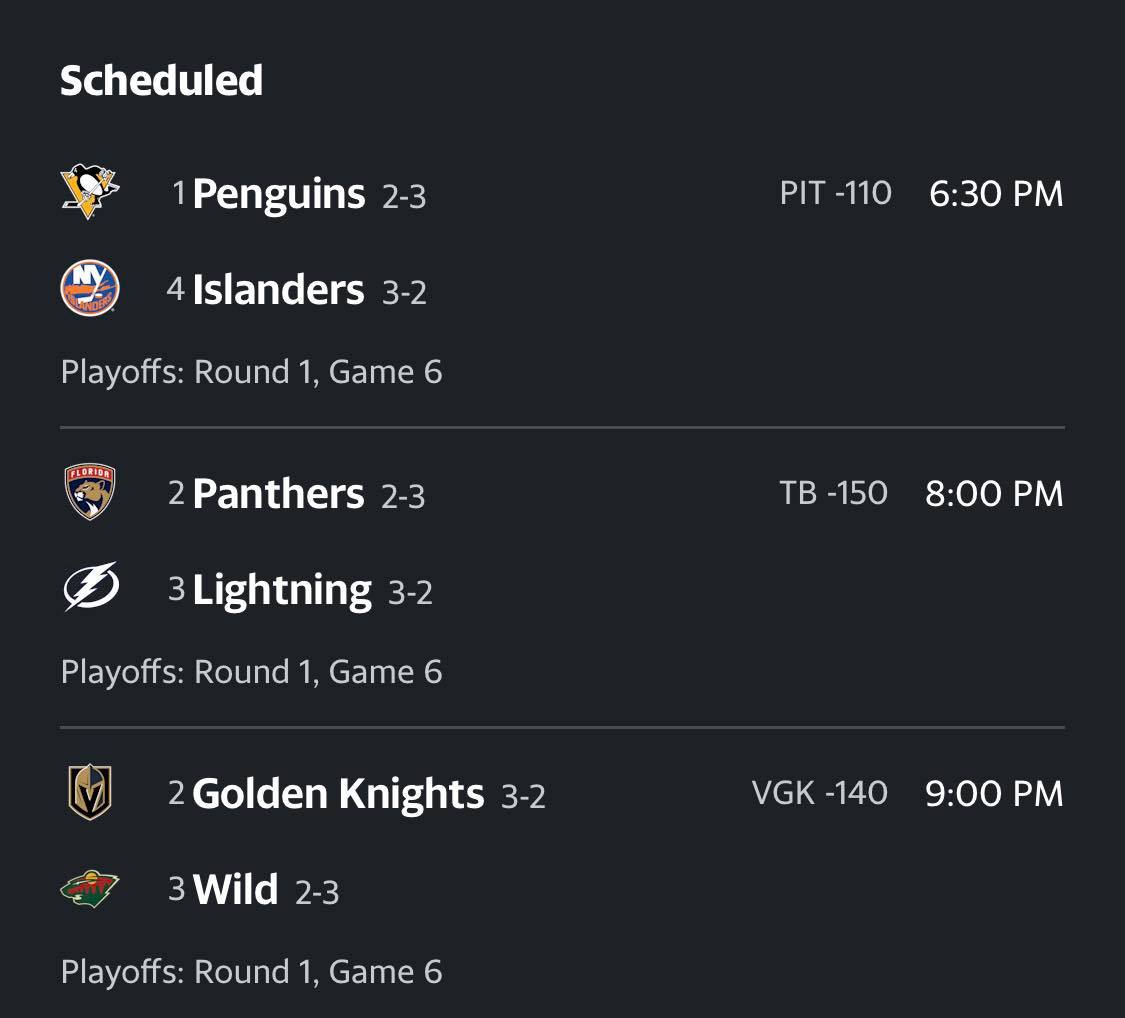
Task: Click the New York Islanders logo
Action: click(x=90, y=288)
